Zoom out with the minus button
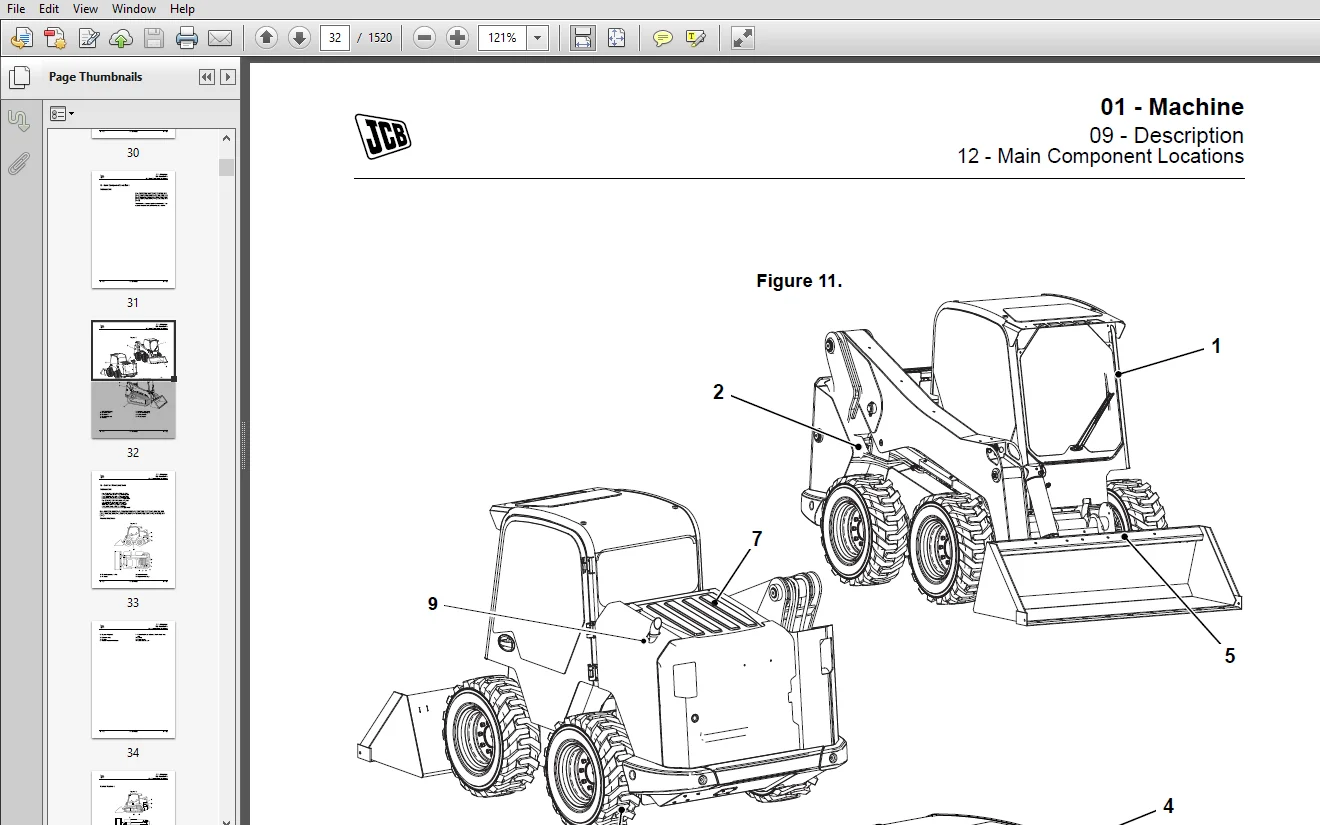 click(x=425, y=38)
